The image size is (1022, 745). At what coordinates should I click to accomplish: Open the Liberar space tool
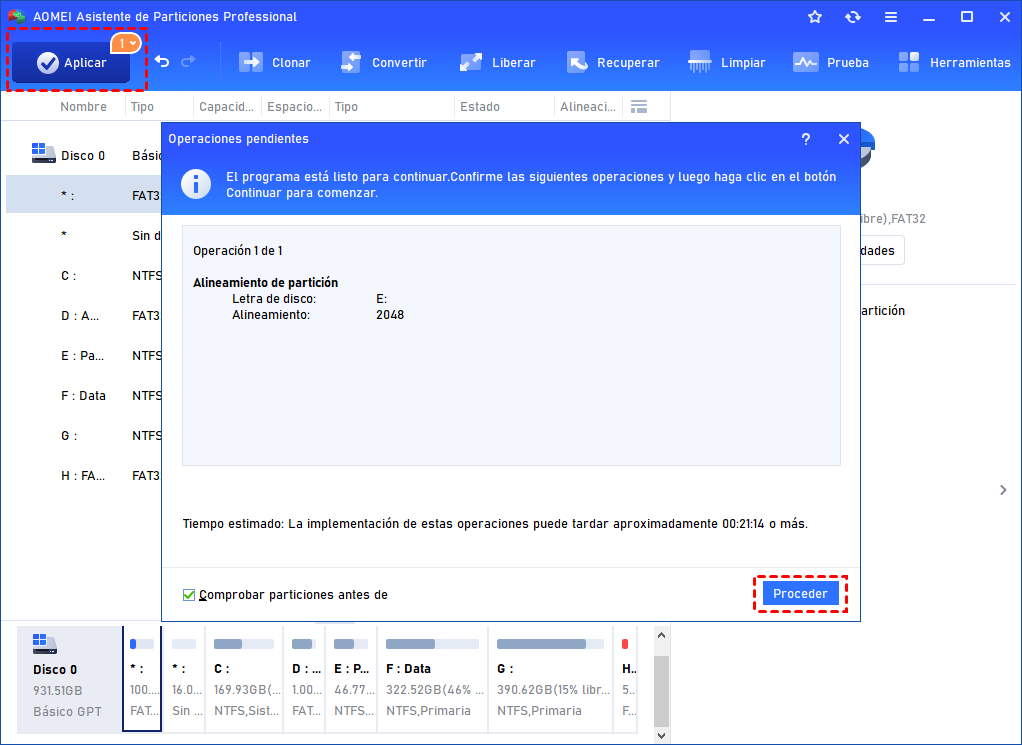[x=497, y=62]
